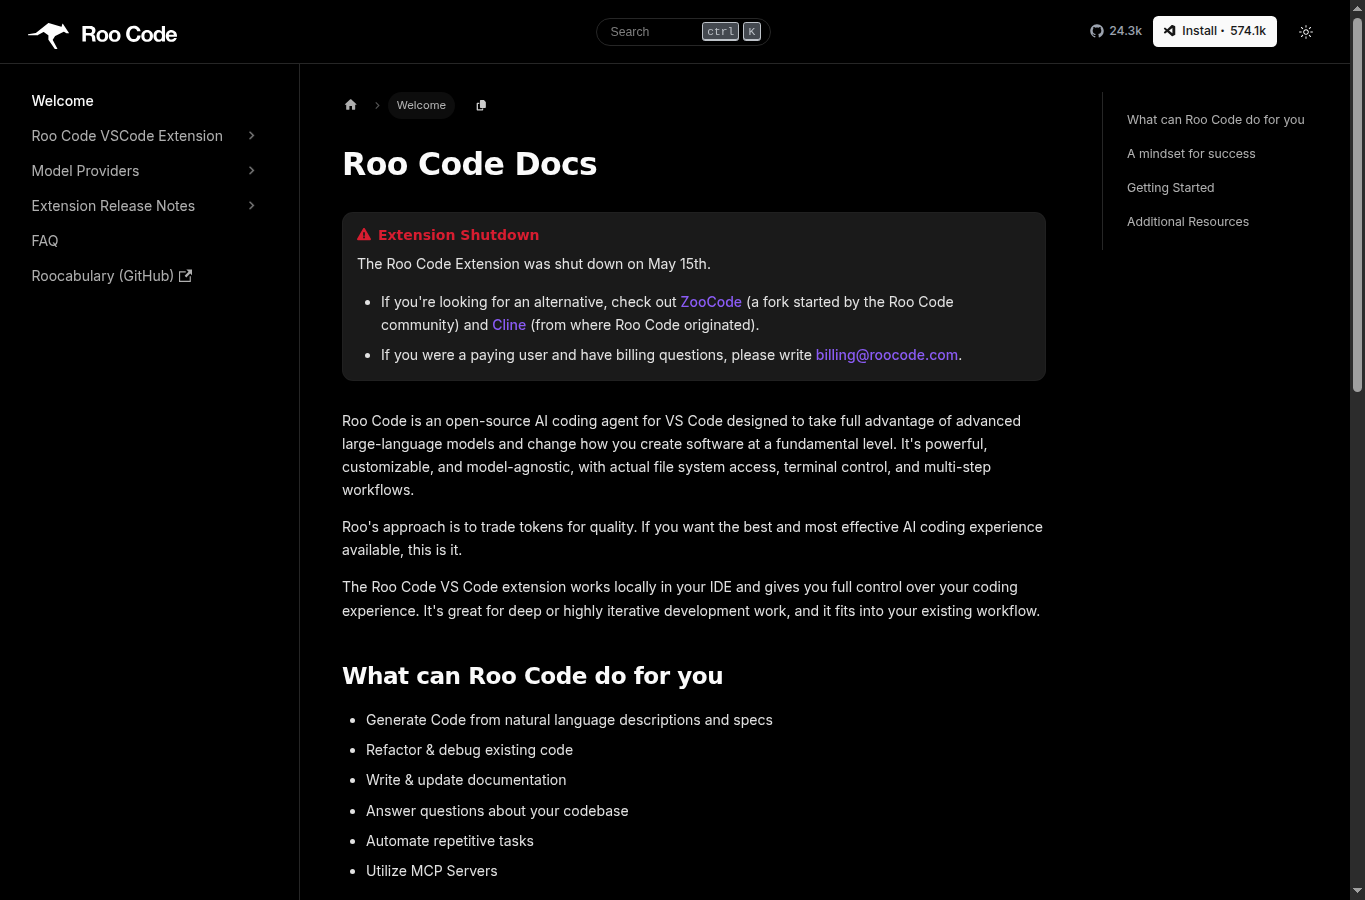Follow the ZooCode link
This screenshot has width=1365, height=900.
pyautogui.click(x=711, y=302)
